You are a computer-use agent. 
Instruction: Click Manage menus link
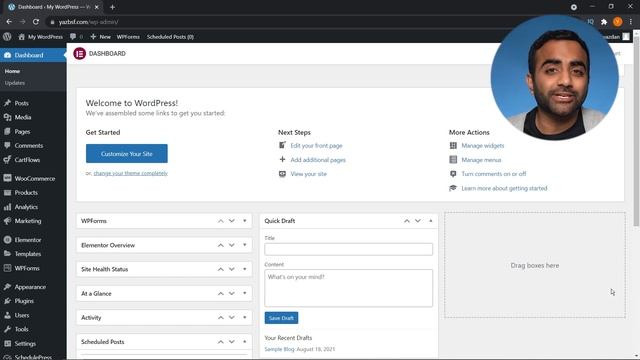(x=481, y=160)
